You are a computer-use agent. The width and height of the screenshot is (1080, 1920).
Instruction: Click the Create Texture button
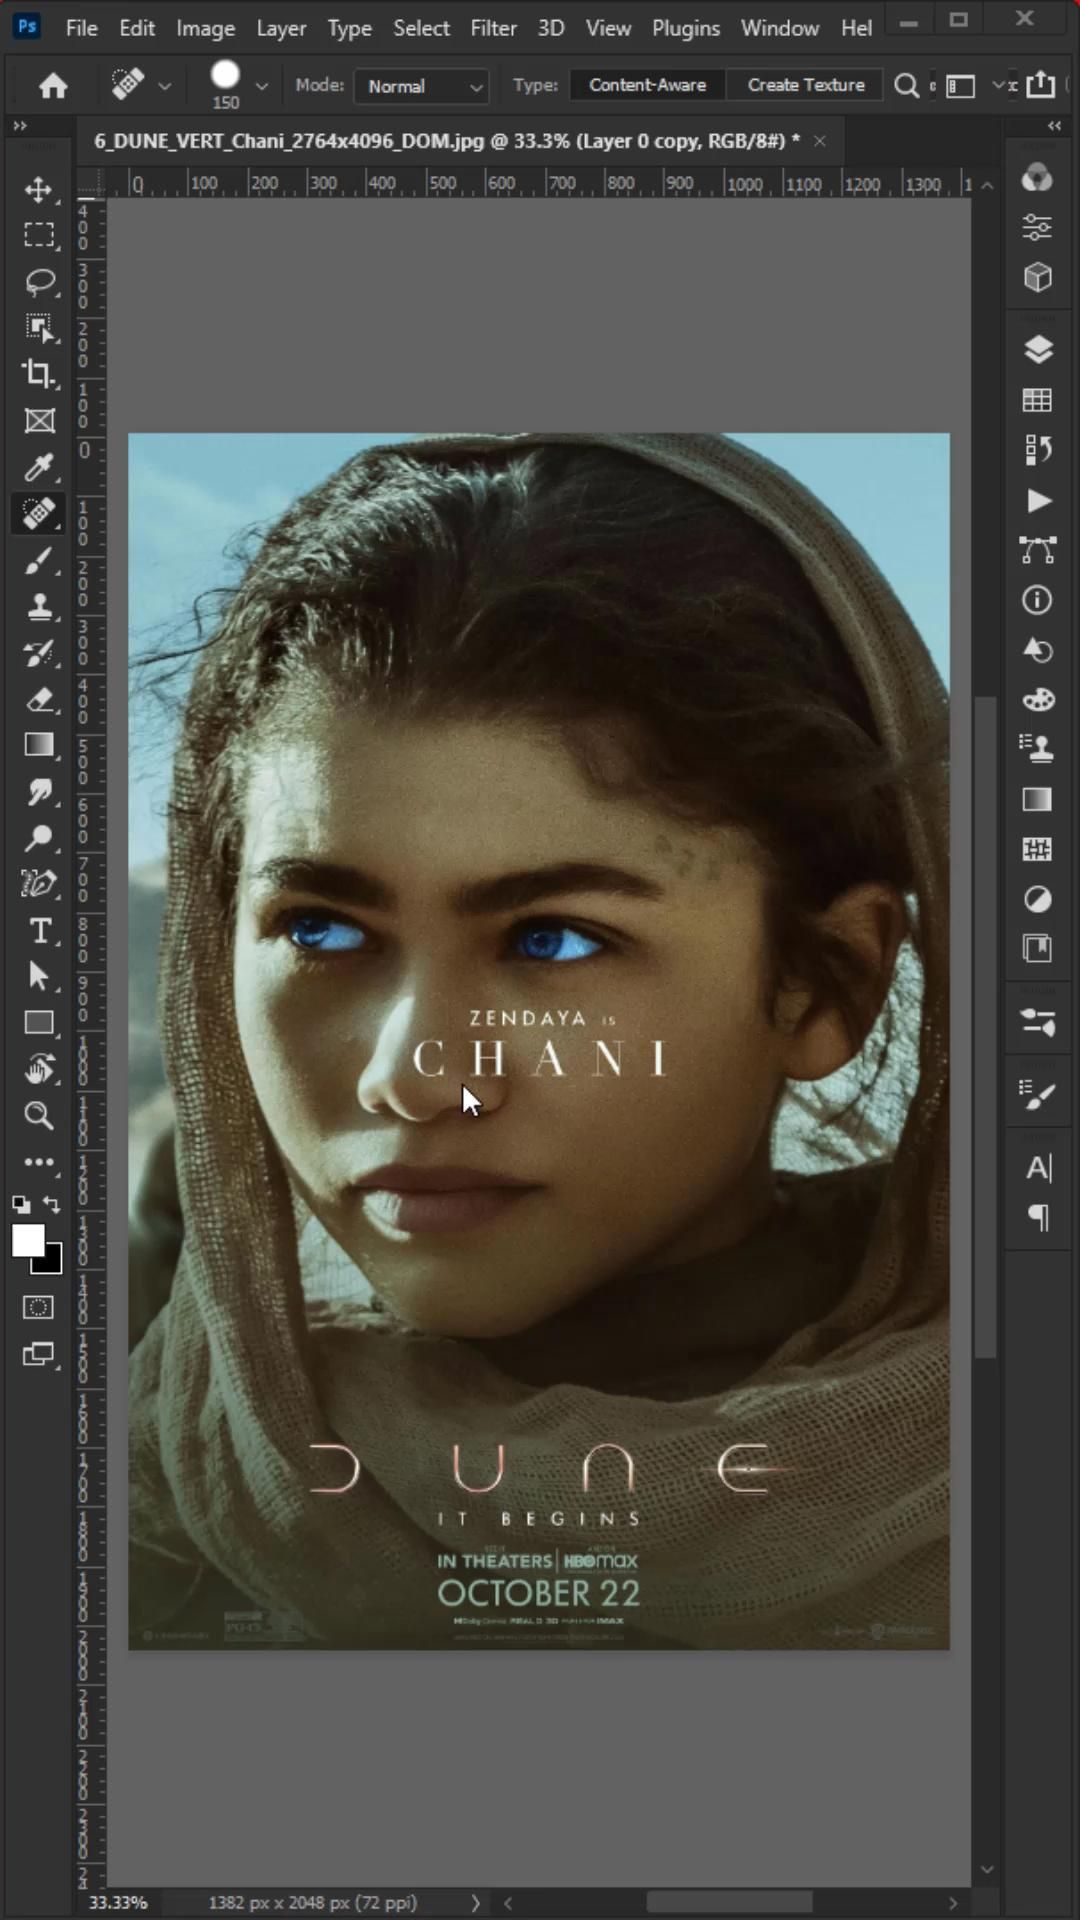pos(805,86)
